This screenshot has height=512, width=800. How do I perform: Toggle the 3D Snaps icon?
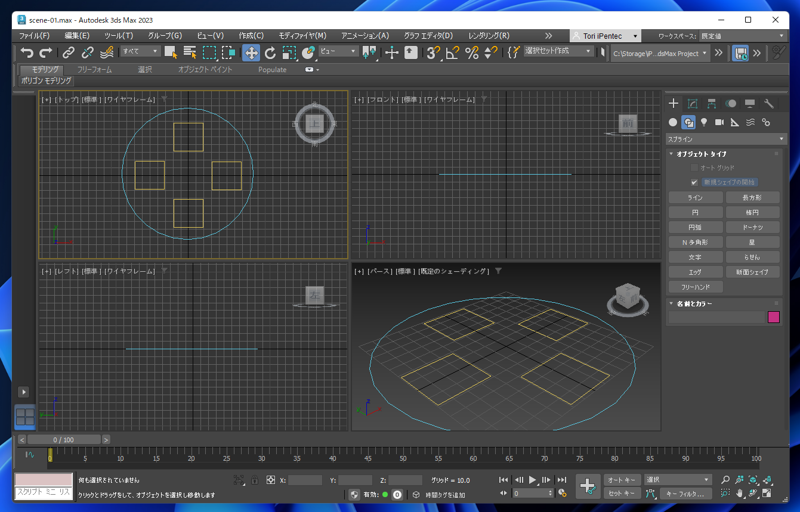click(433, 53)
